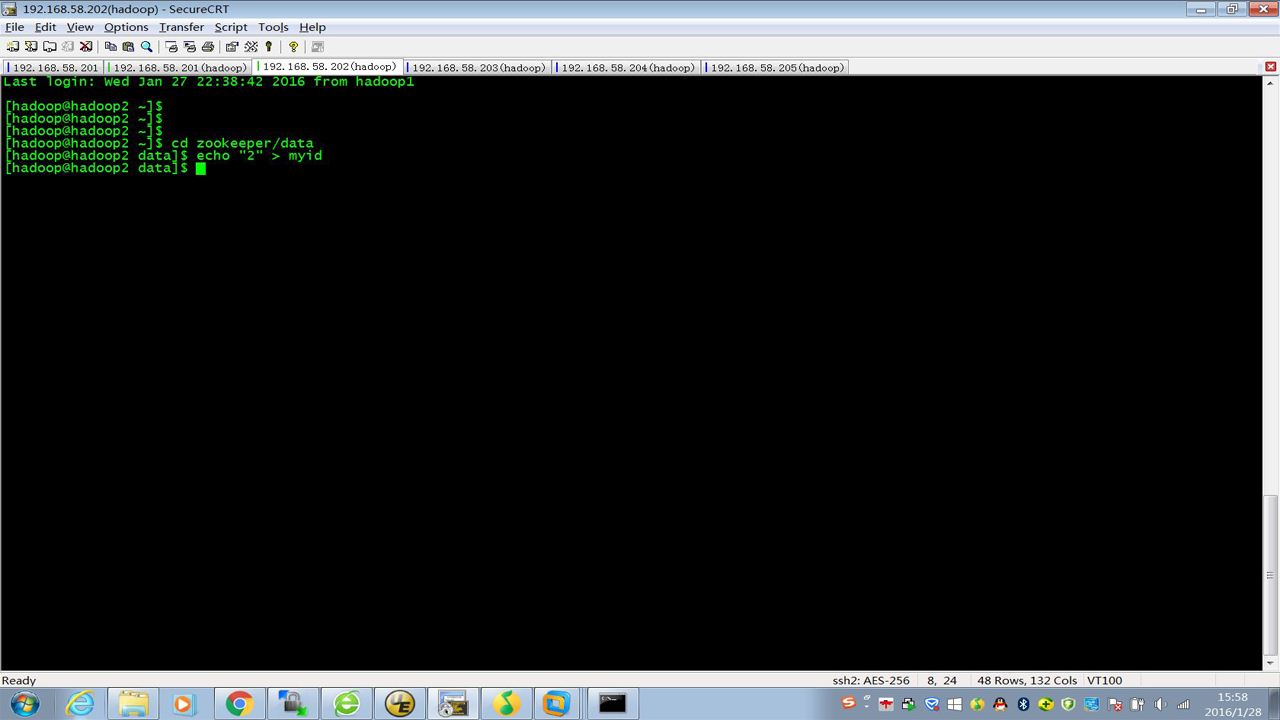Viewport: 1280px width, 720px height.
Task: Click 'ssh2: AES-256' in the status bar
Action: tap(871, 680)
